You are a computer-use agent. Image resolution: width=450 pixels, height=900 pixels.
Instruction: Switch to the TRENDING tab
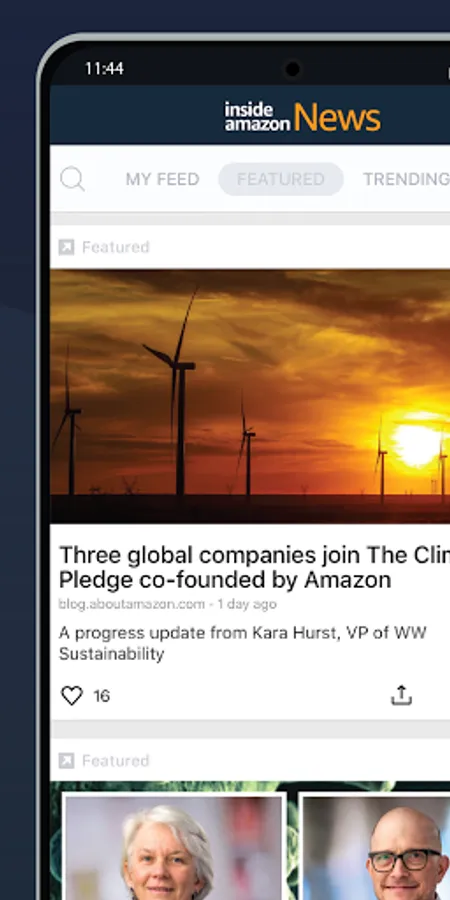[x=406, y=179]
